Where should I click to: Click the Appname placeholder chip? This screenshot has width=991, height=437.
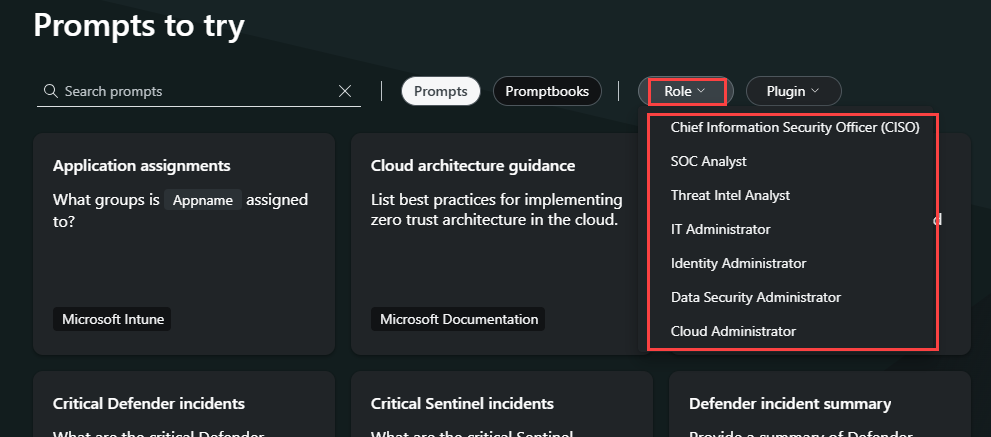click(x=203, y=200)
